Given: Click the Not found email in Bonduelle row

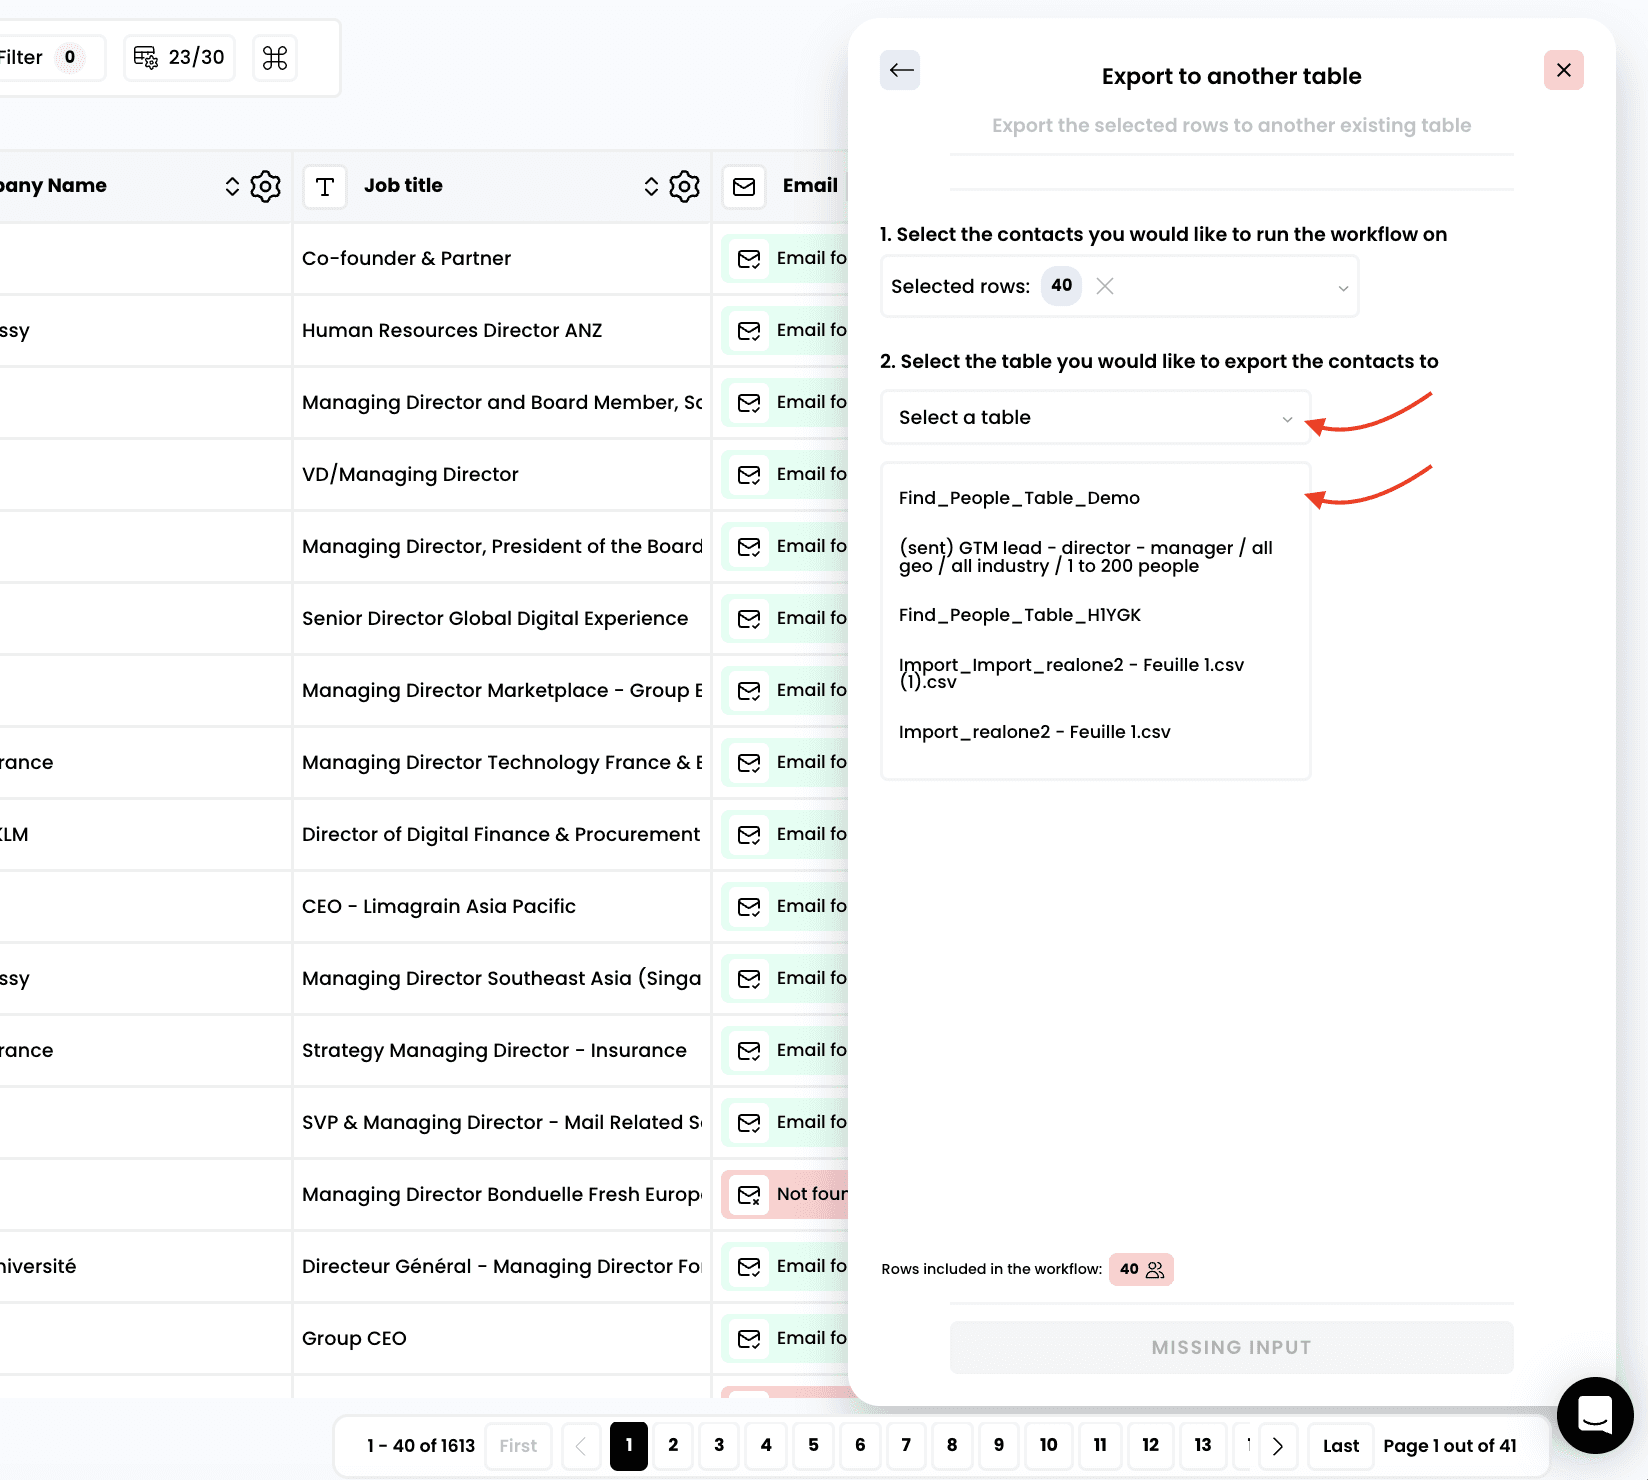Looking at the screenshot, I should [786, 1195].
